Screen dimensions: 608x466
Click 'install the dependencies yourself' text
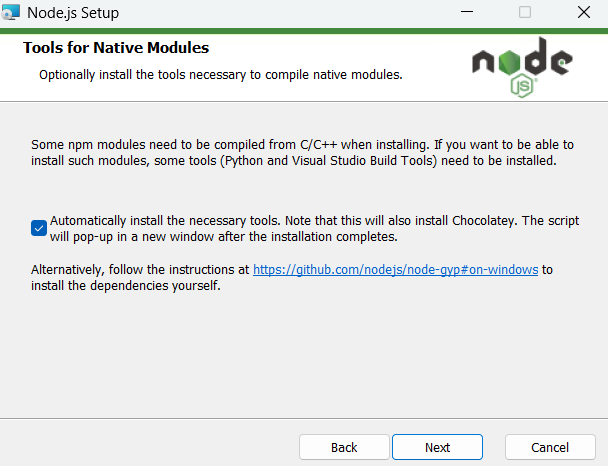point(126,286)
